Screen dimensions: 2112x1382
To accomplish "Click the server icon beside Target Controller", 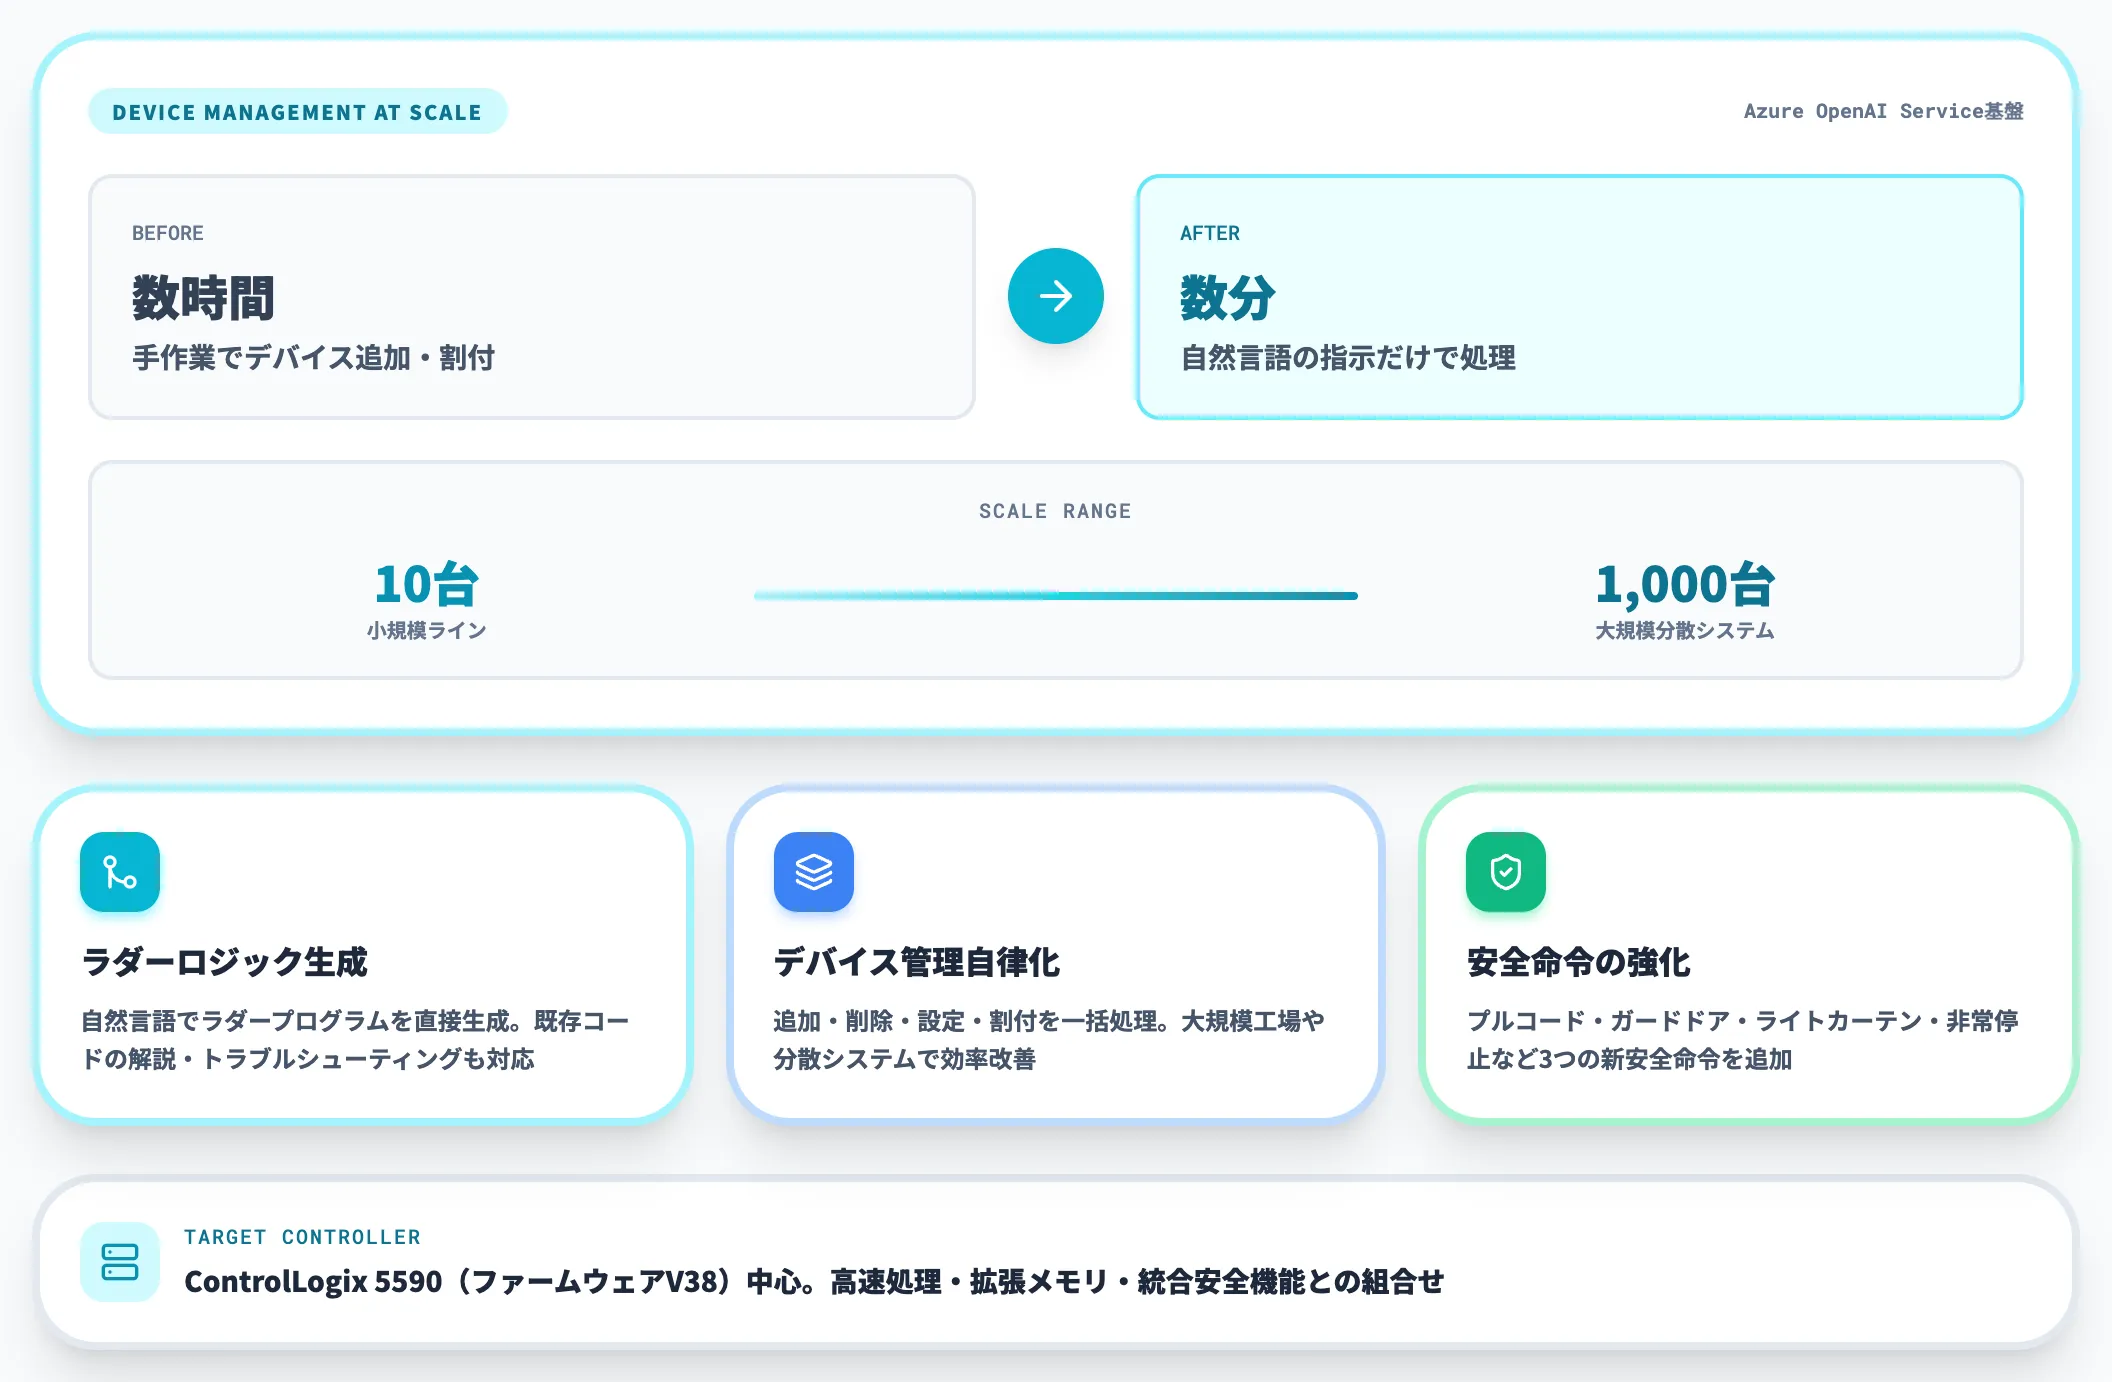I will pos(120,1262).
